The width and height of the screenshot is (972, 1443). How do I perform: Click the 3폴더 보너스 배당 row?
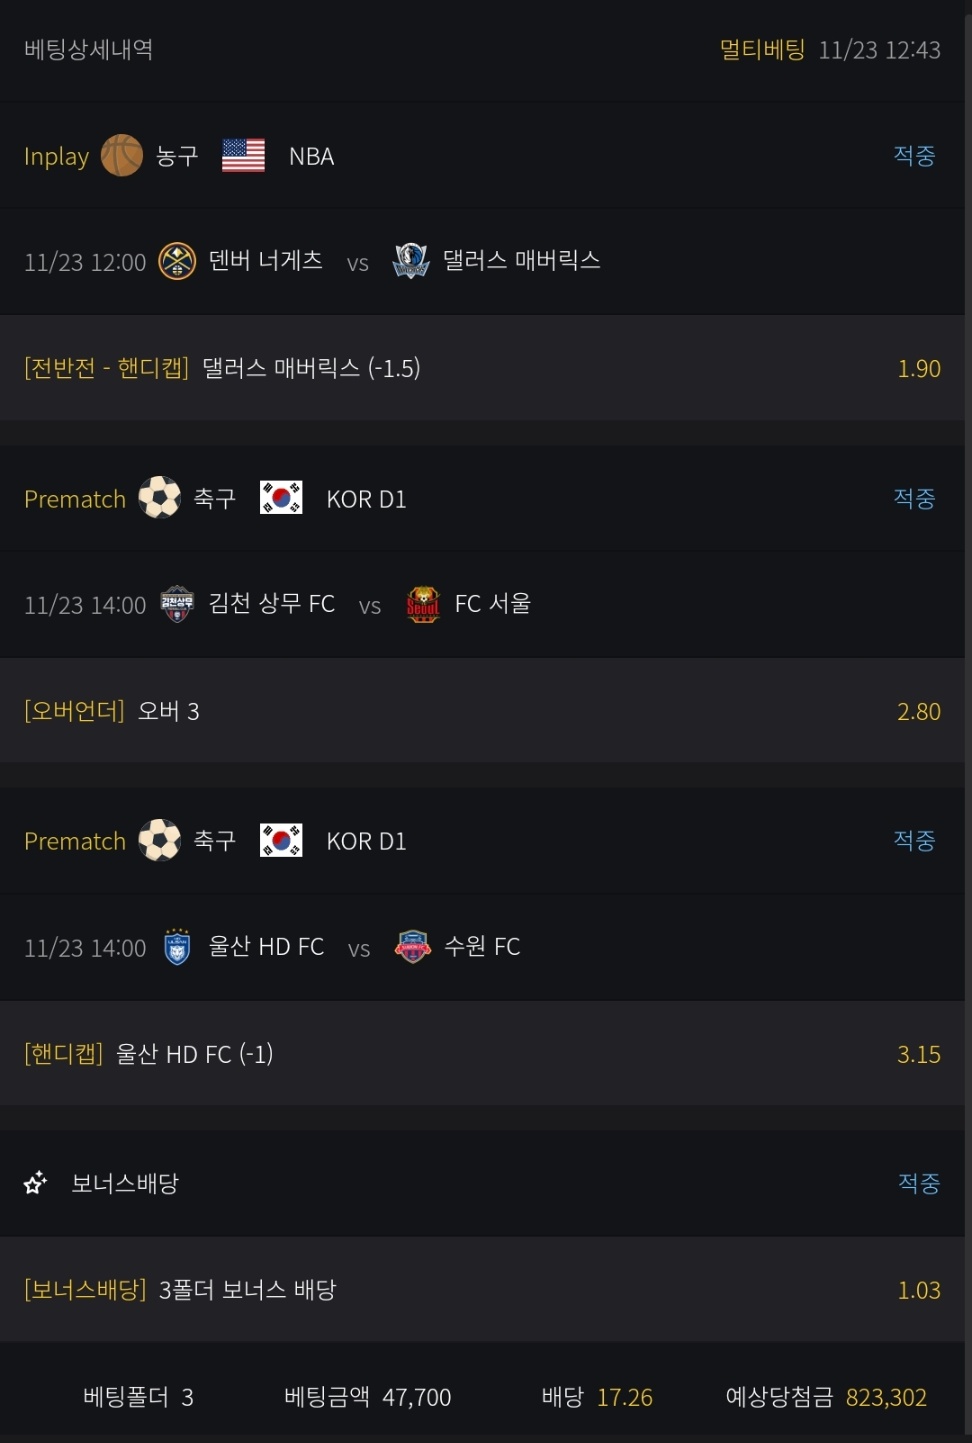point(247,1290)
